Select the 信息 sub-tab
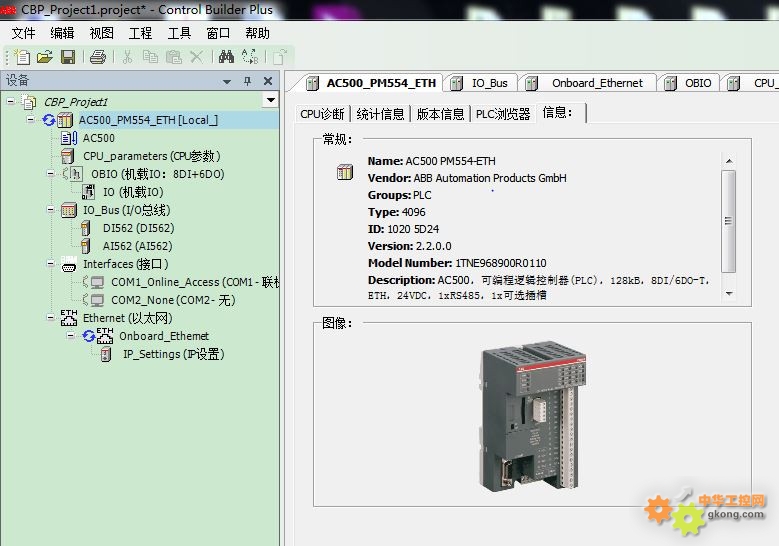 click(x=560, y=113)
